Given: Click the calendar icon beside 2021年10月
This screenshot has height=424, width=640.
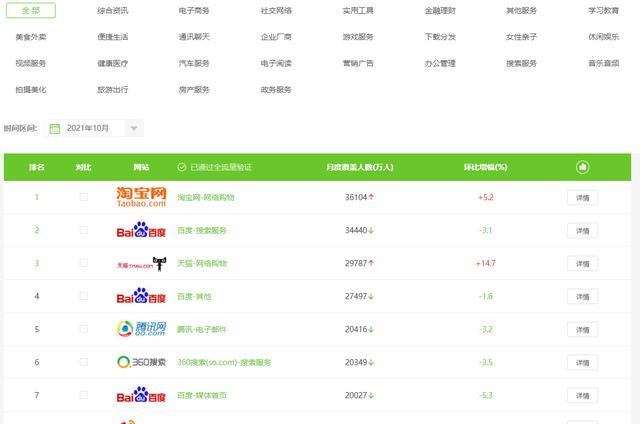Looking at the screenshot, I should point(54,129).
